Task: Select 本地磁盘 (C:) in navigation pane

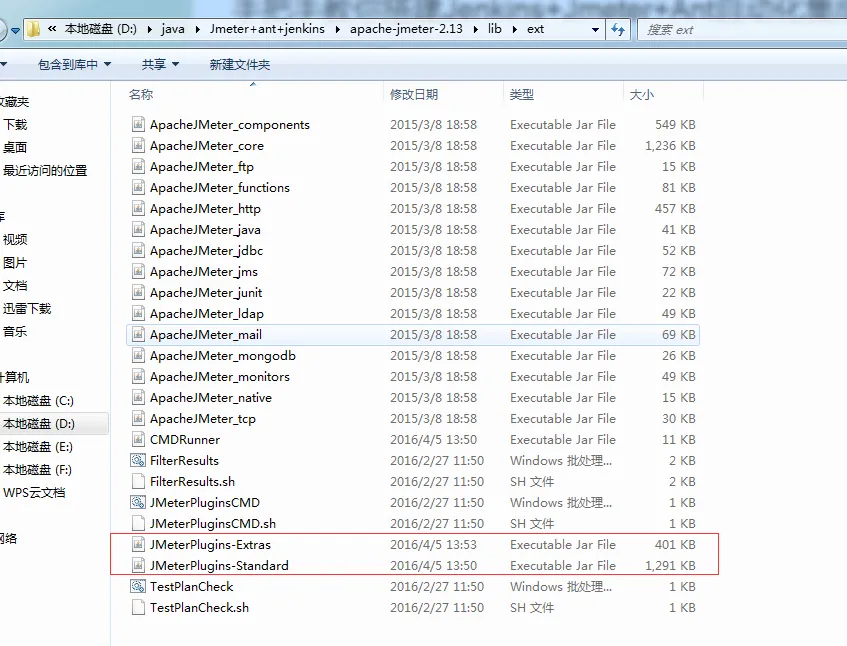Action: pyautogui.click(x=38, y=401)
